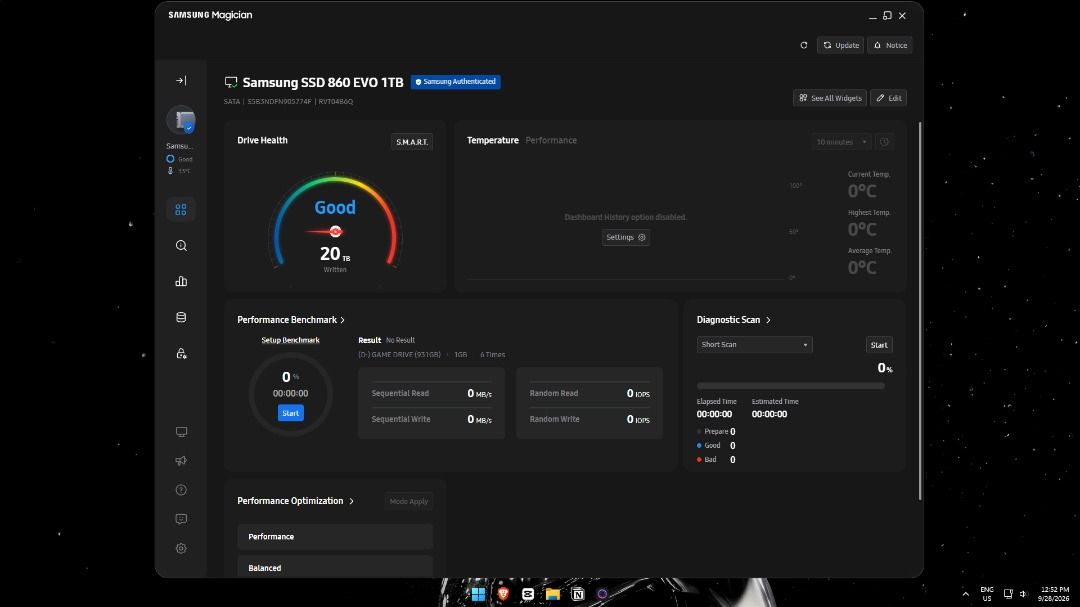Start the performance benchmark
This screenshot has height=607, width=1080.
click(x=291, y=413)
